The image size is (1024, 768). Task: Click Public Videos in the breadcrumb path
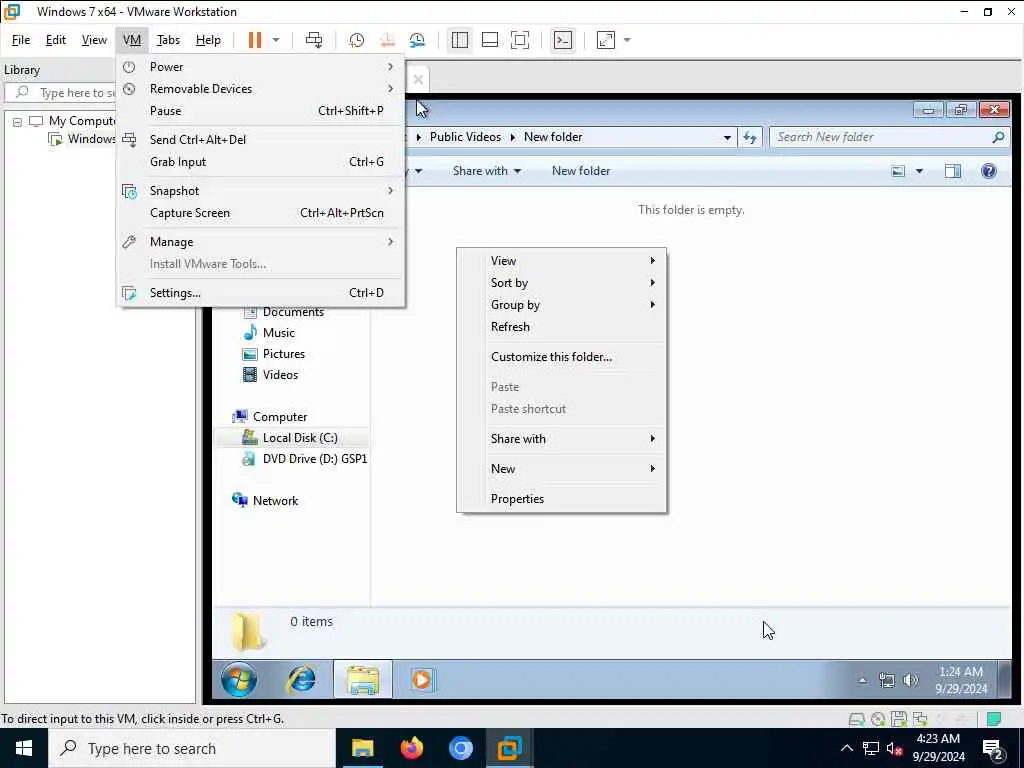465,137
